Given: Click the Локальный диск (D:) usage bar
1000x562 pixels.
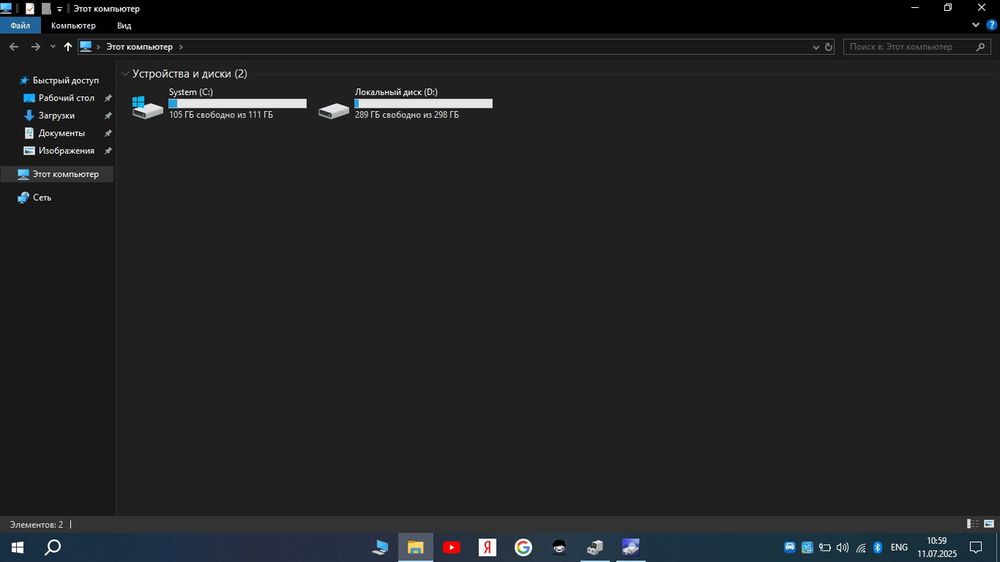Looking at the screenshot, I should [x=423, y=103].
